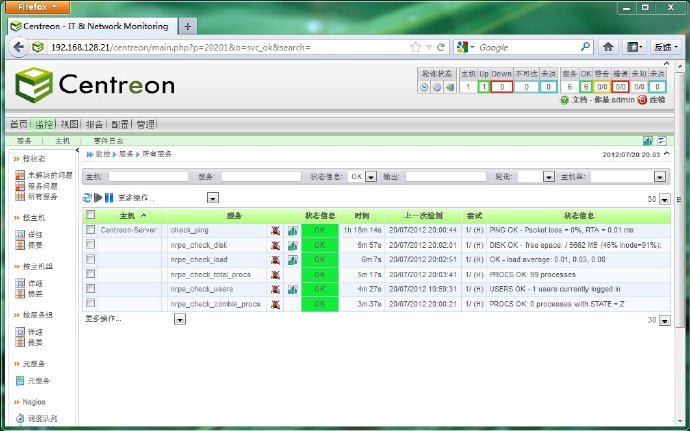Click the red action icon for nrpe_check_users

[275, 289]
